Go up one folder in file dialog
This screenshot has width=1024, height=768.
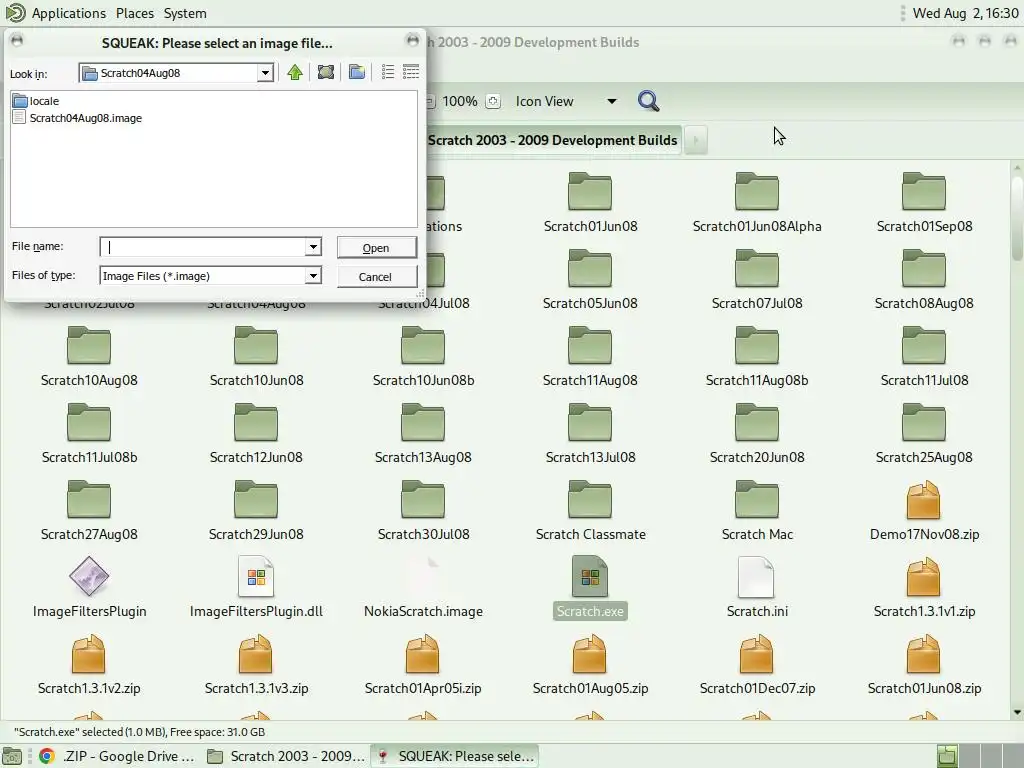point(295,72)
